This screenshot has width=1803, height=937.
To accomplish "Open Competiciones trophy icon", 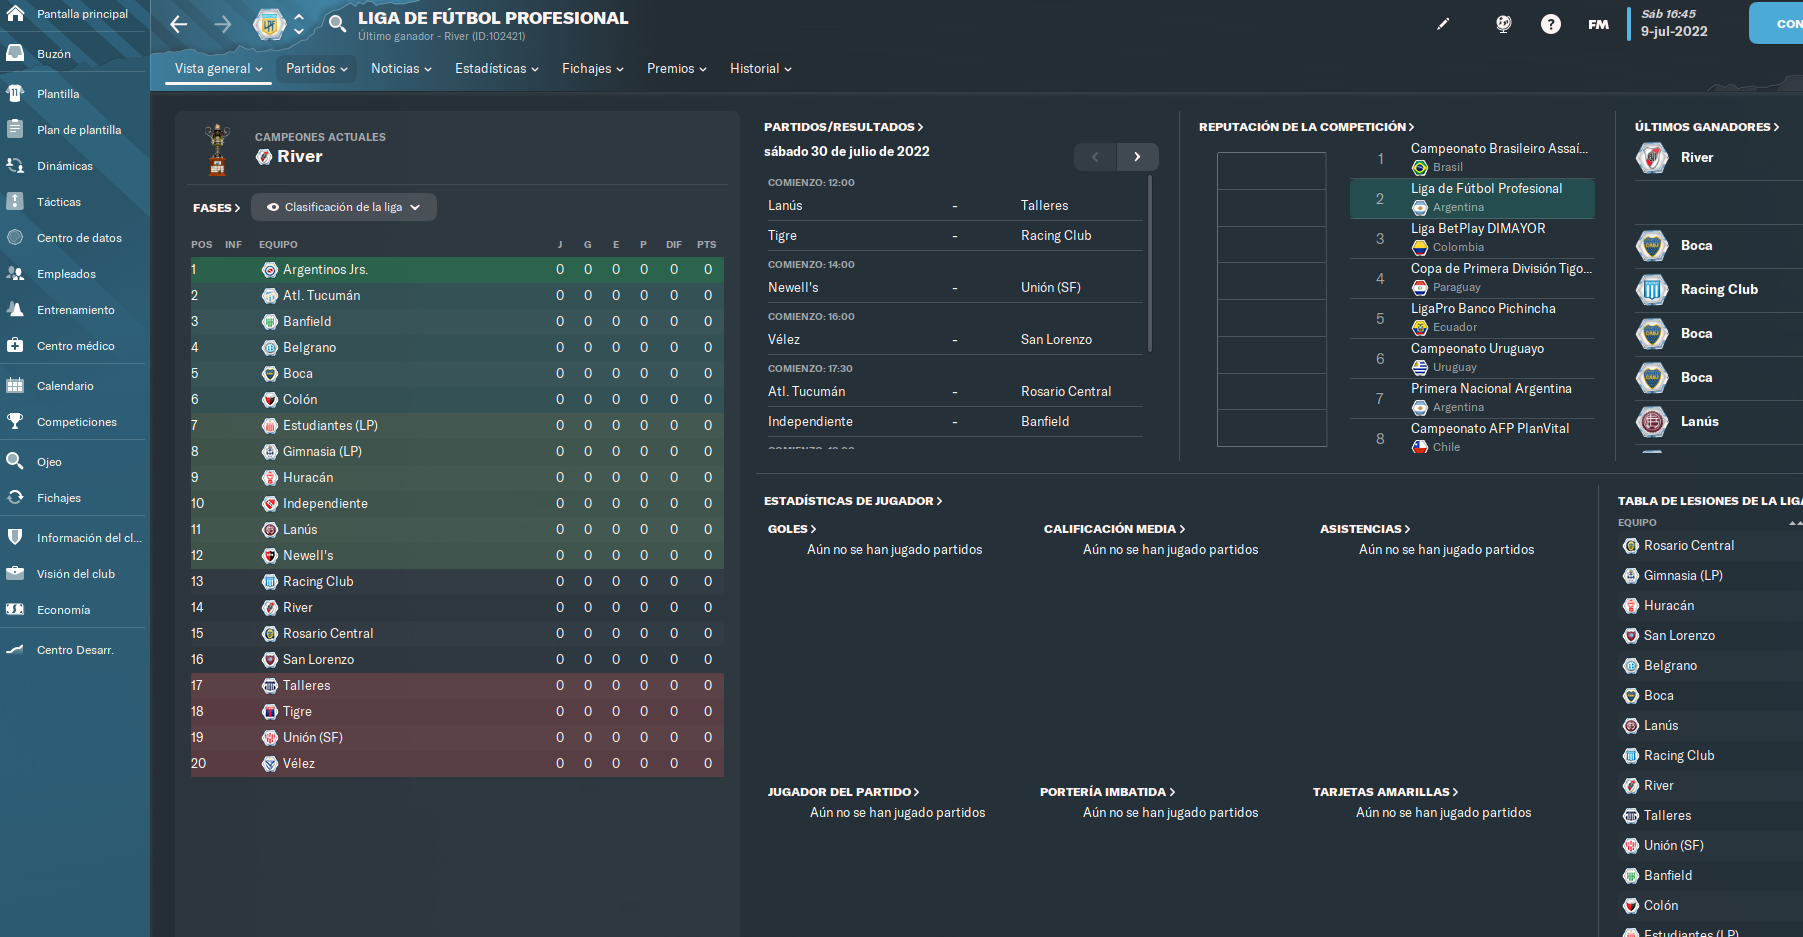I will (15, 422).
